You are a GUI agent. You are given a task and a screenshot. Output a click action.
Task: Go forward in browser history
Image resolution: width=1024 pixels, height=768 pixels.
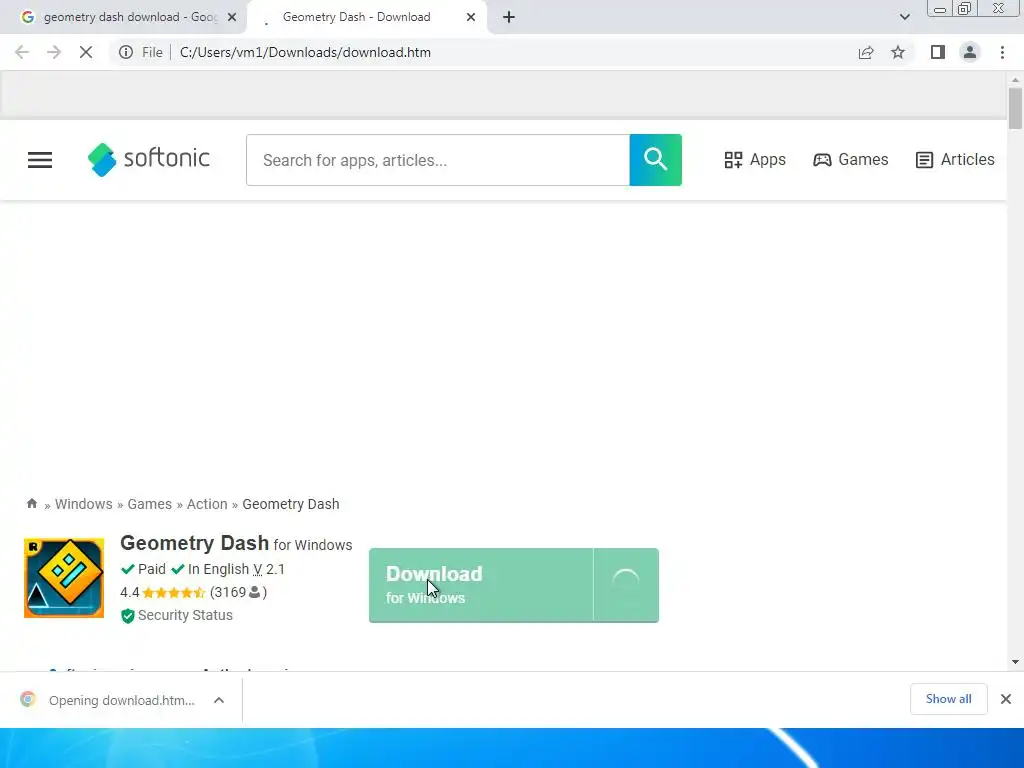tap(54, 52)
